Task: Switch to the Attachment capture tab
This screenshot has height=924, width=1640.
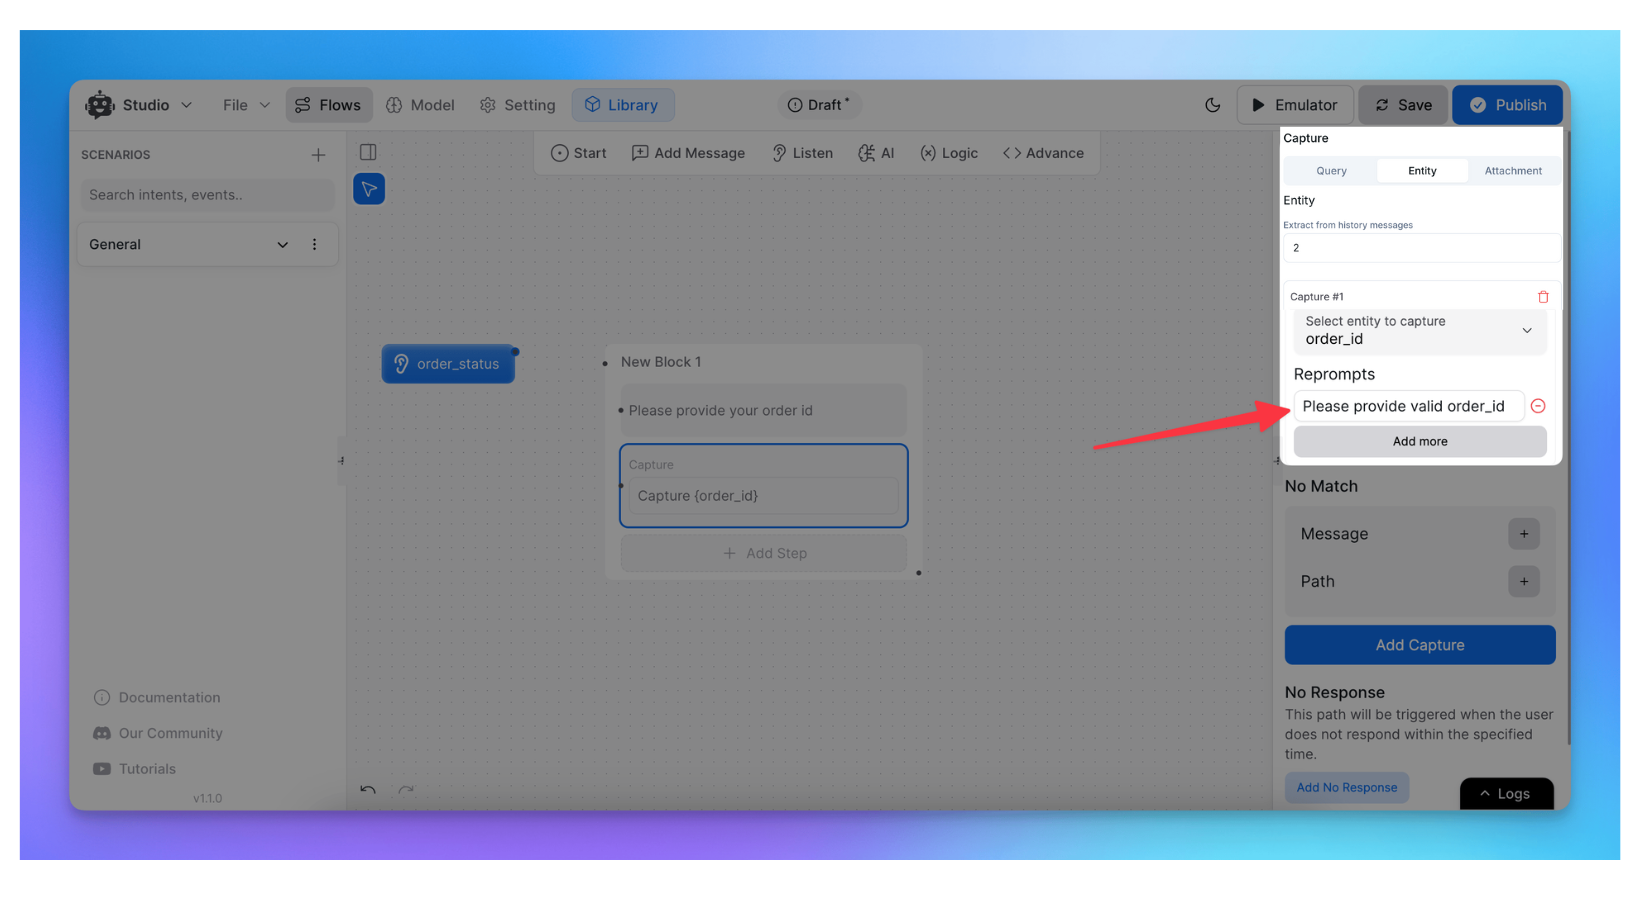Action: [x=1513, y=171]
